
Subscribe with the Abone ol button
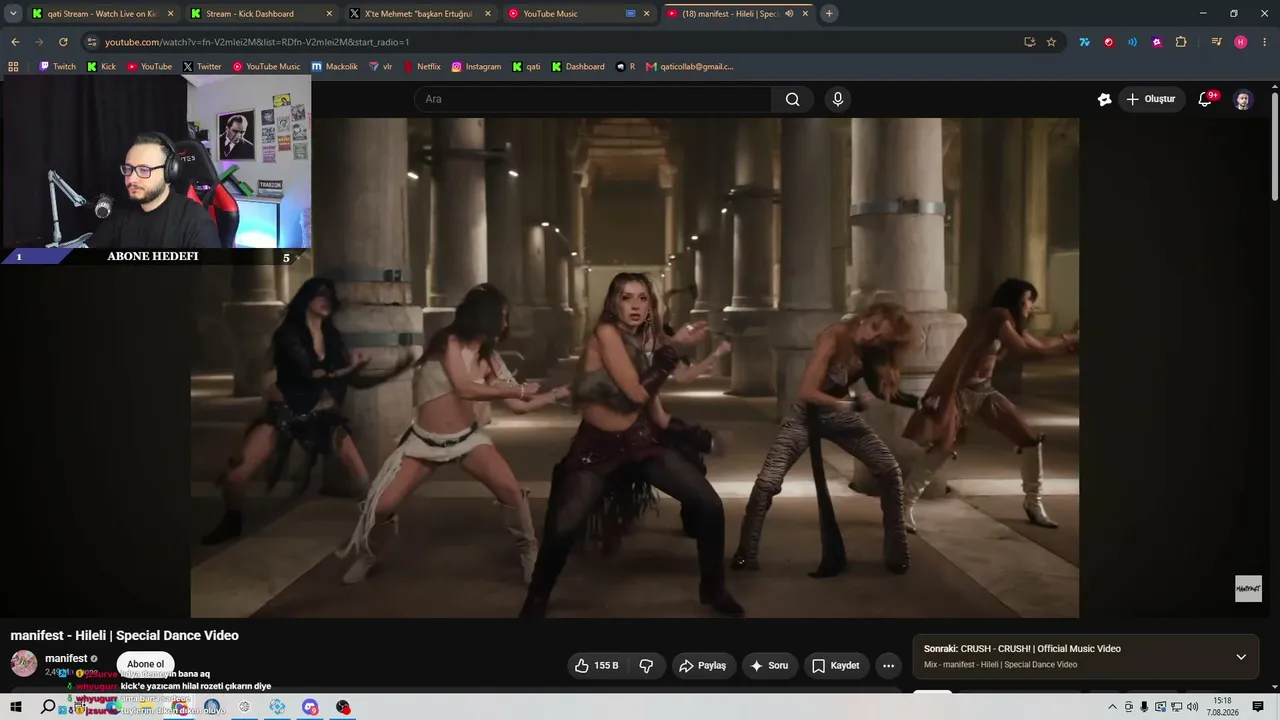(x=145, y=664)
